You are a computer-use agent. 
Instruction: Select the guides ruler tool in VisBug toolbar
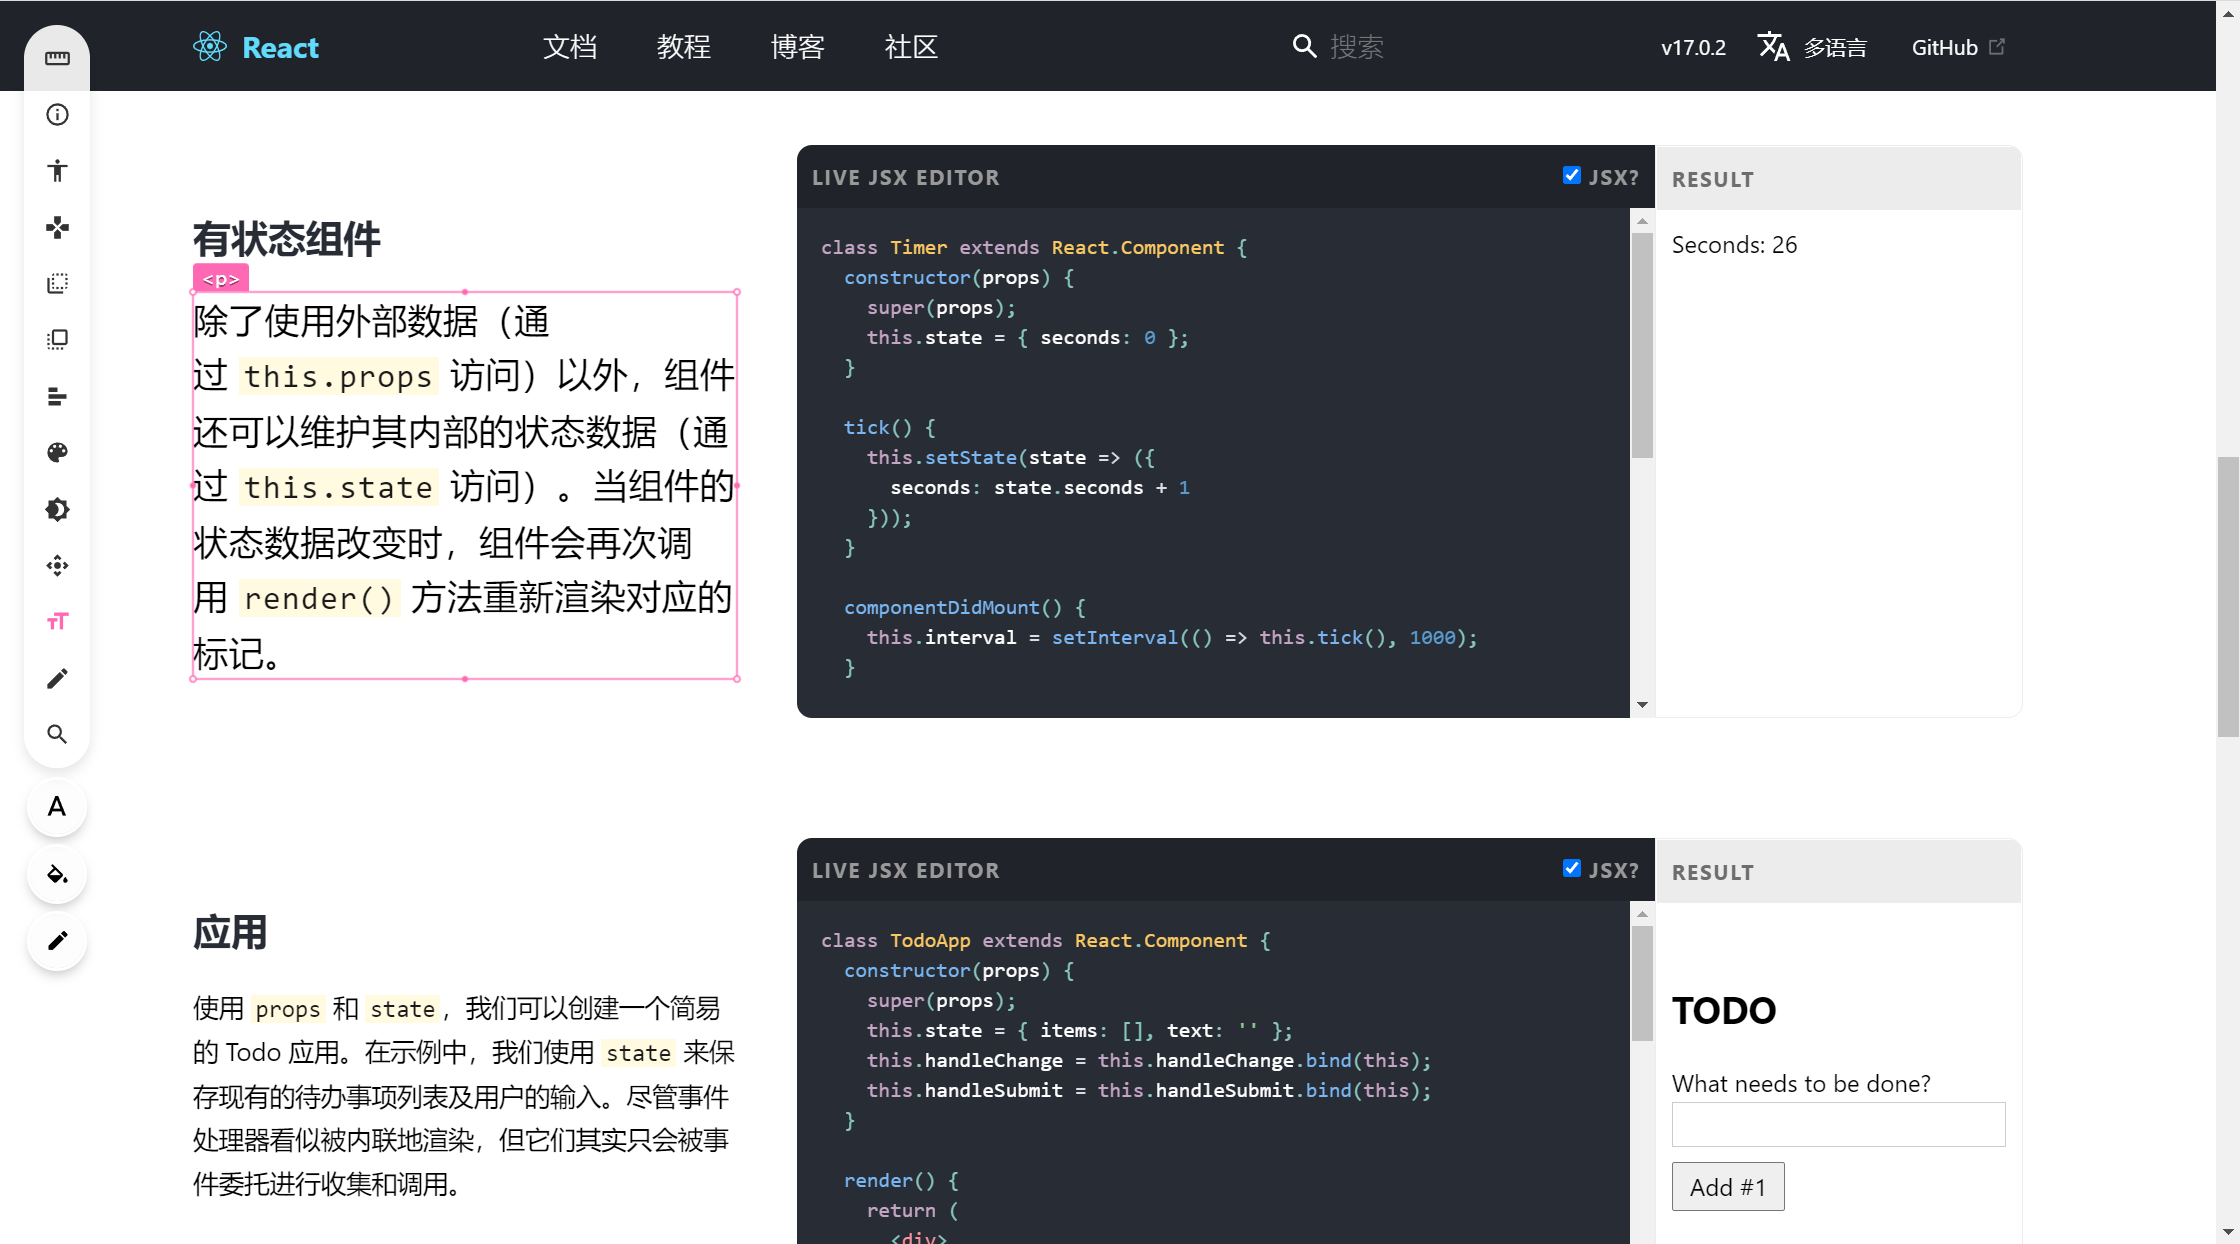[x=57, y=58]
